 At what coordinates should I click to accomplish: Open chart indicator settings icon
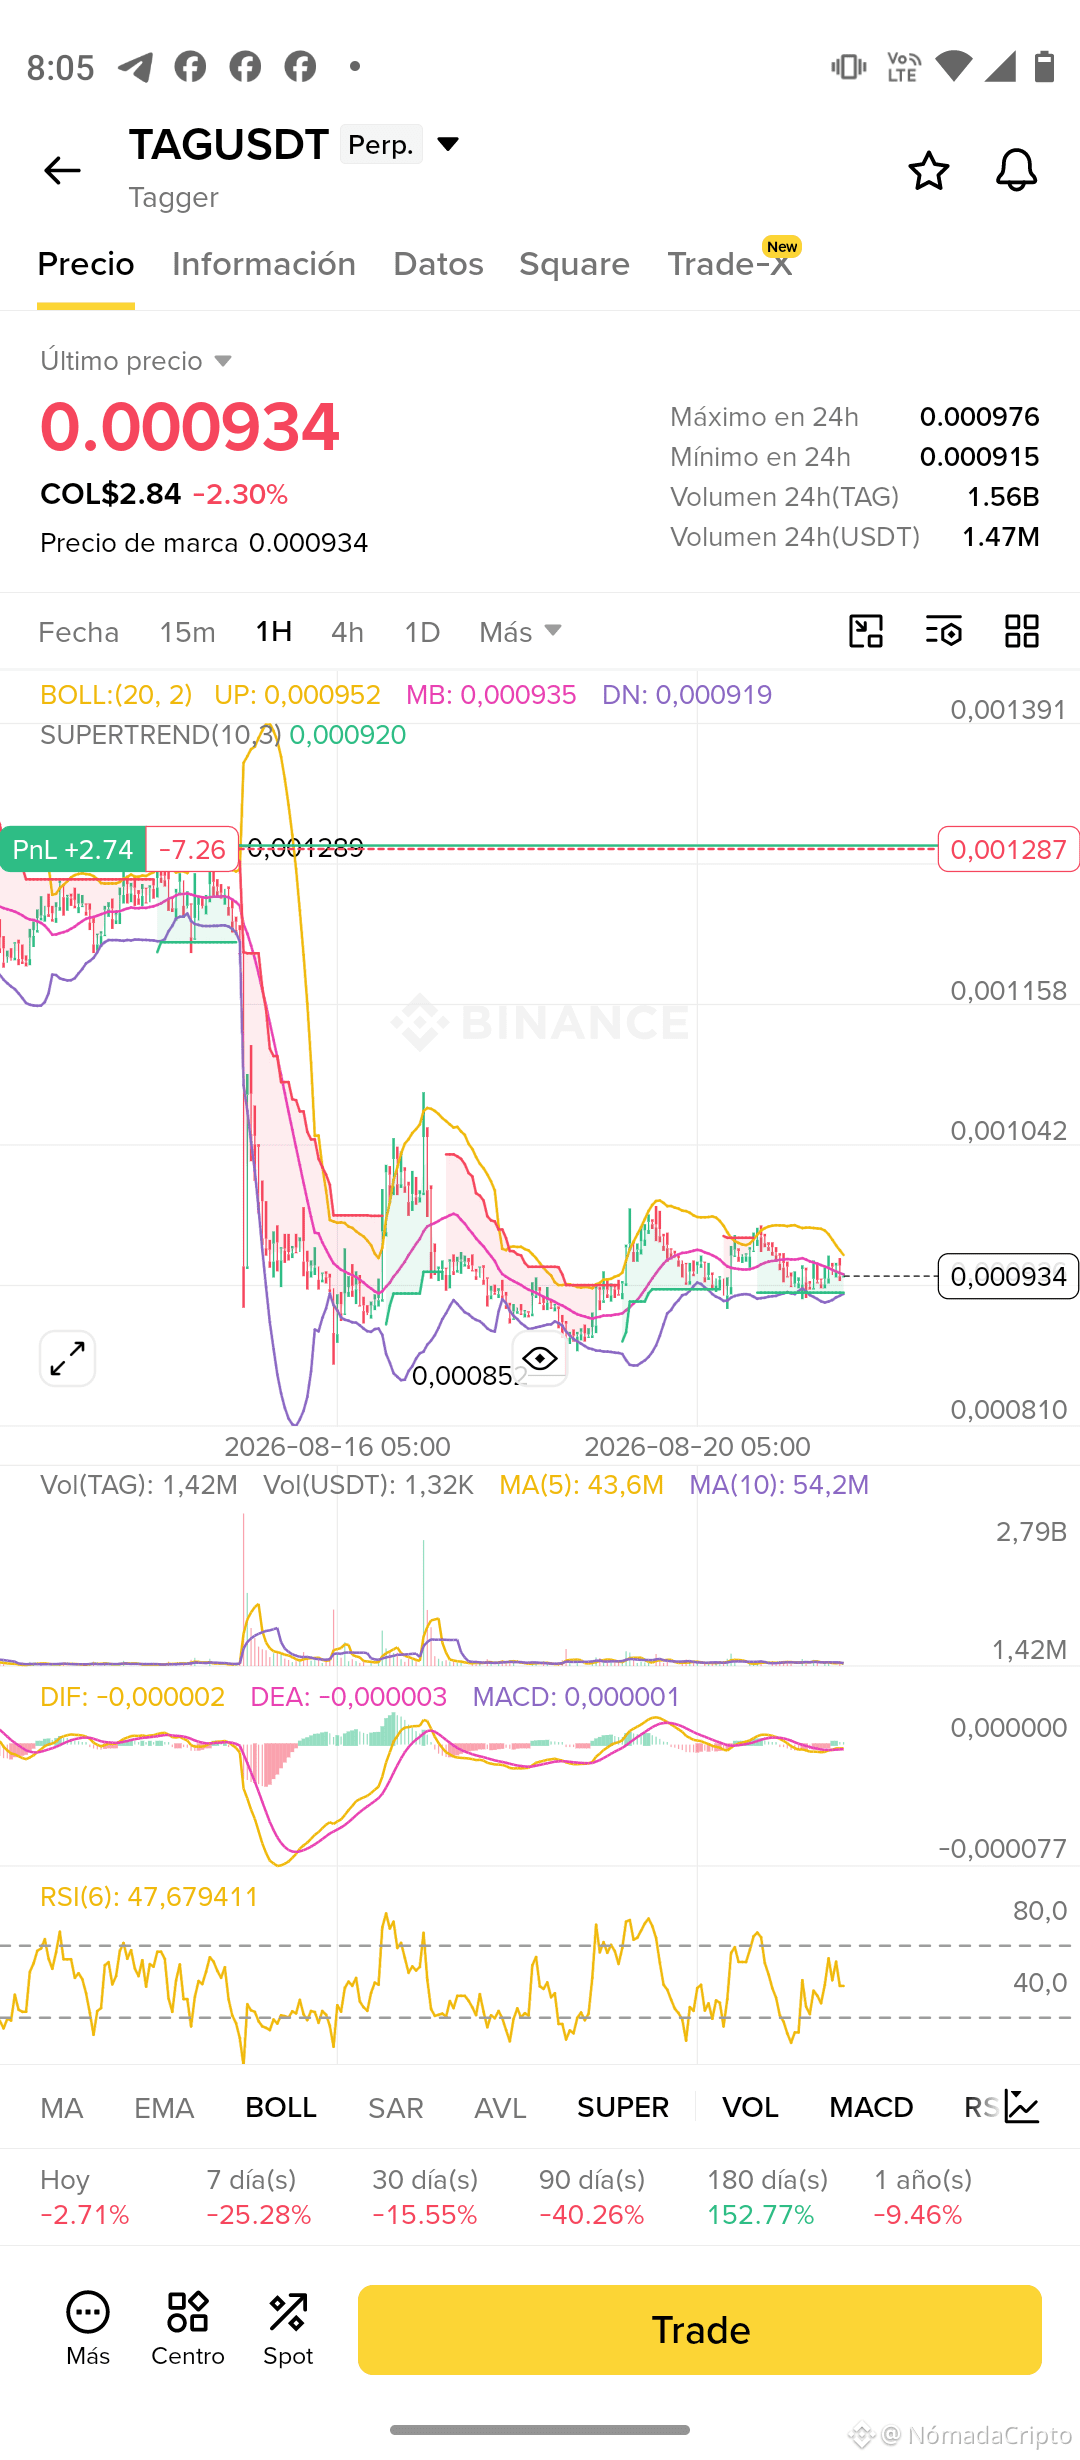coord(944,632)
